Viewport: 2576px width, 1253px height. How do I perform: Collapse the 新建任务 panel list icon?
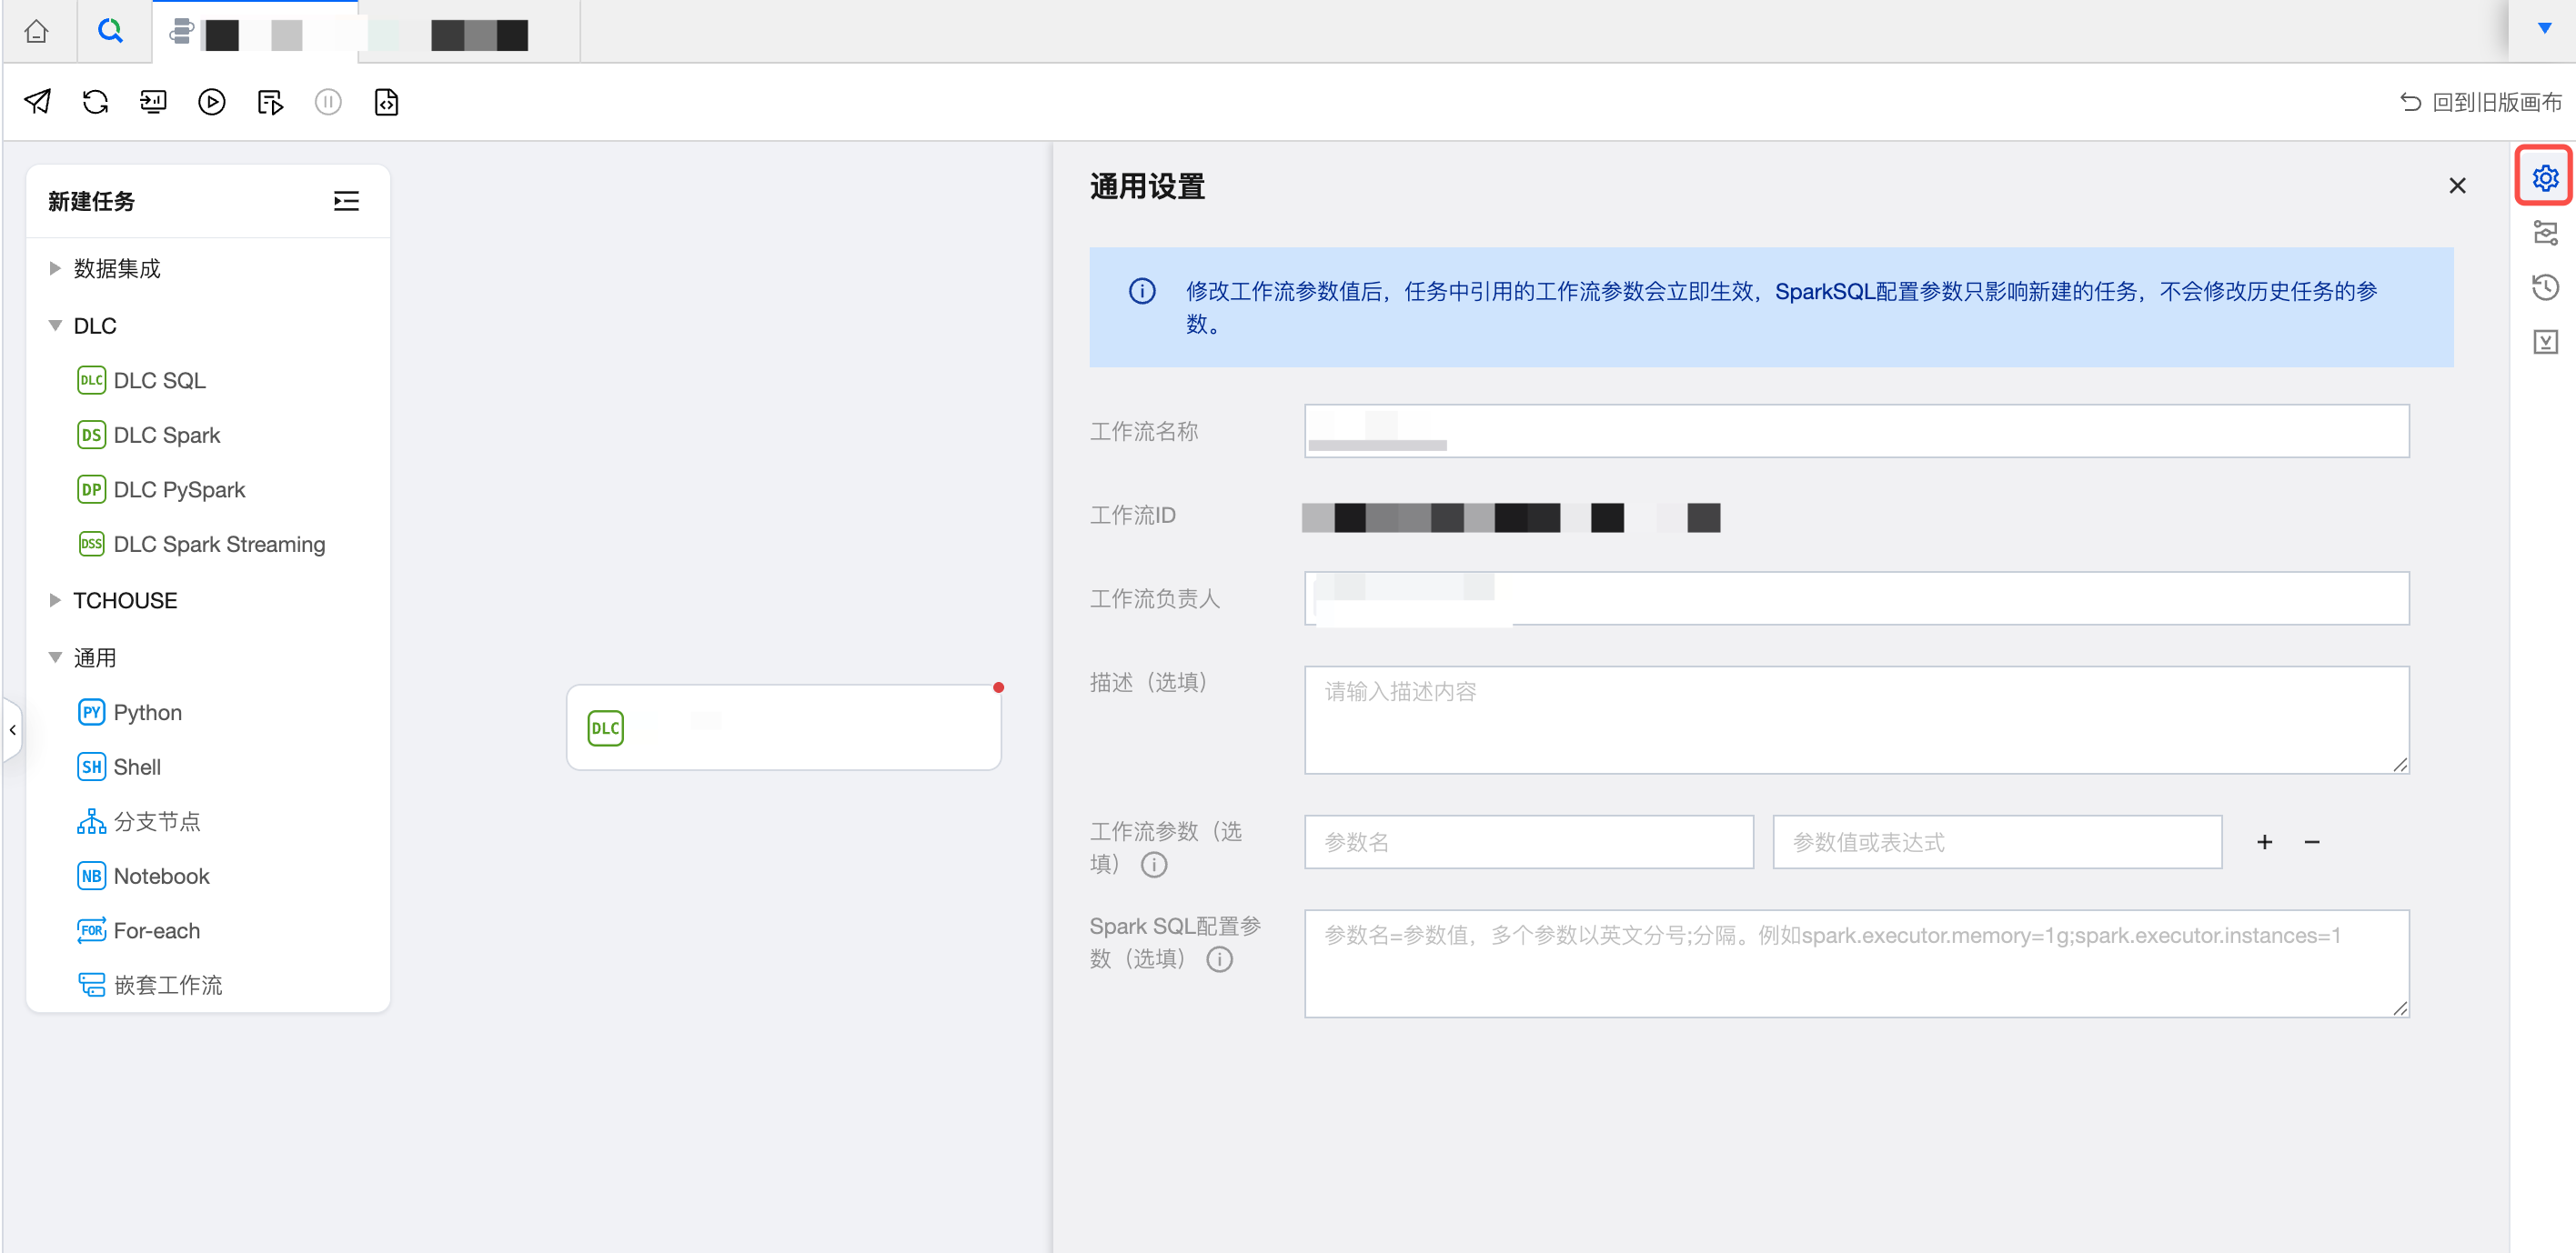point(346,201)
